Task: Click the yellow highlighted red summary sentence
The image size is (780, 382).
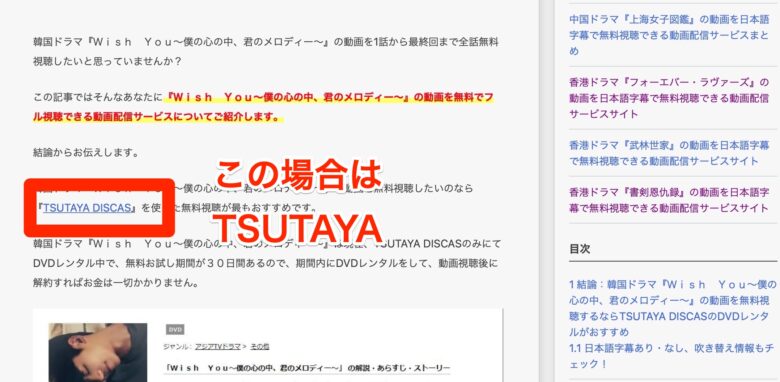Action: pyautogui.click(x=263, y=107)
